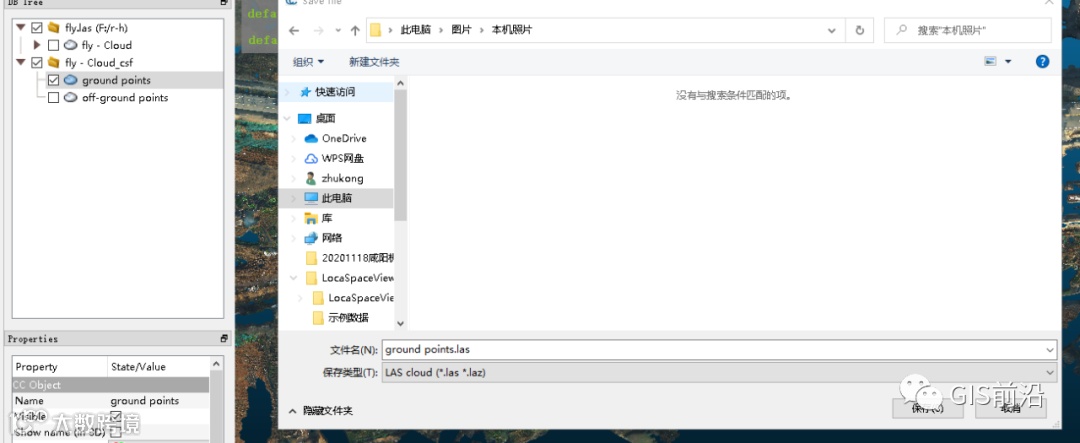Open the 文件名 dropdown arrow

pos(1050,350)
